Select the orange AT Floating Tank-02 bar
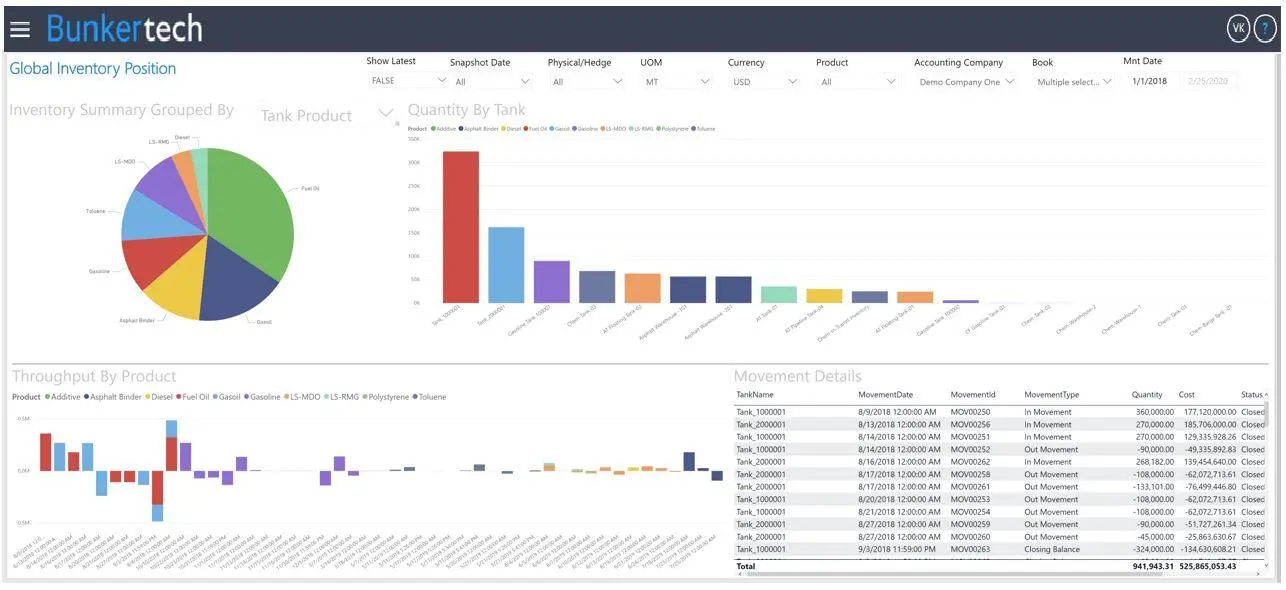Viewport: 1286px width, 590px height. [x=643, y=288]
